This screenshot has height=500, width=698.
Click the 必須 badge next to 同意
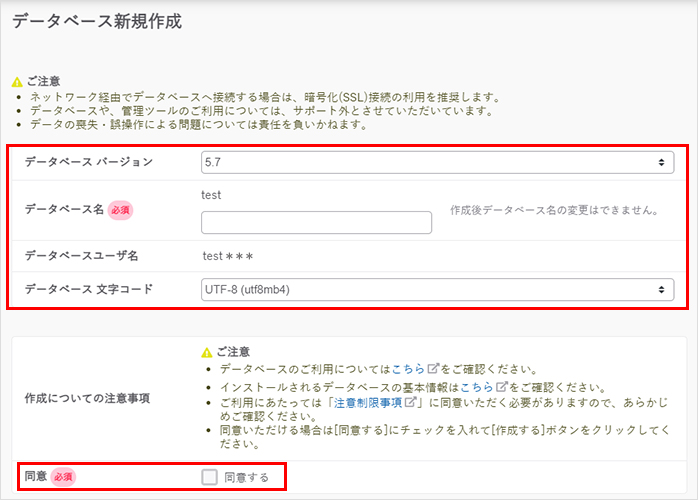[64, 477]
